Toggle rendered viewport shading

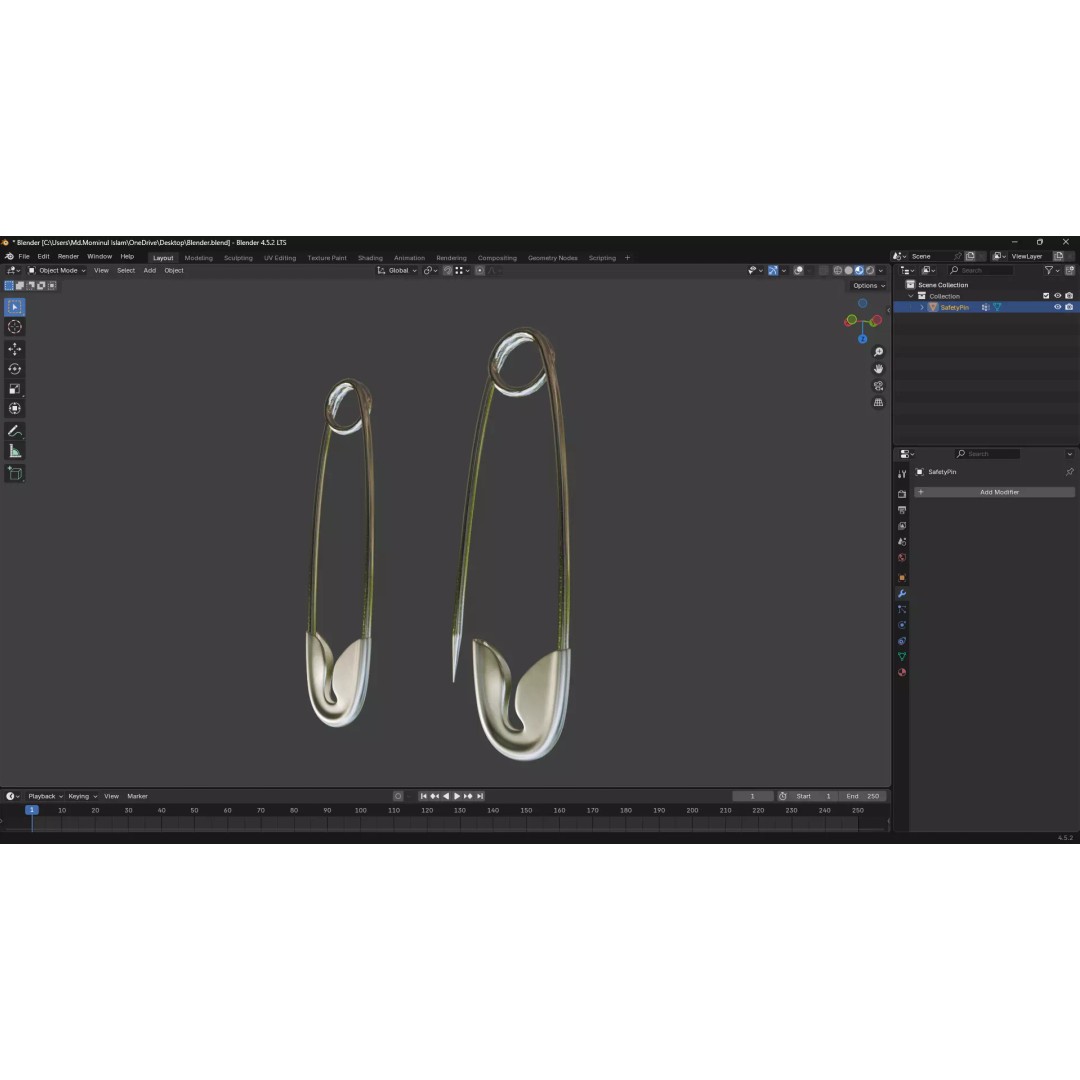(870, 271)
